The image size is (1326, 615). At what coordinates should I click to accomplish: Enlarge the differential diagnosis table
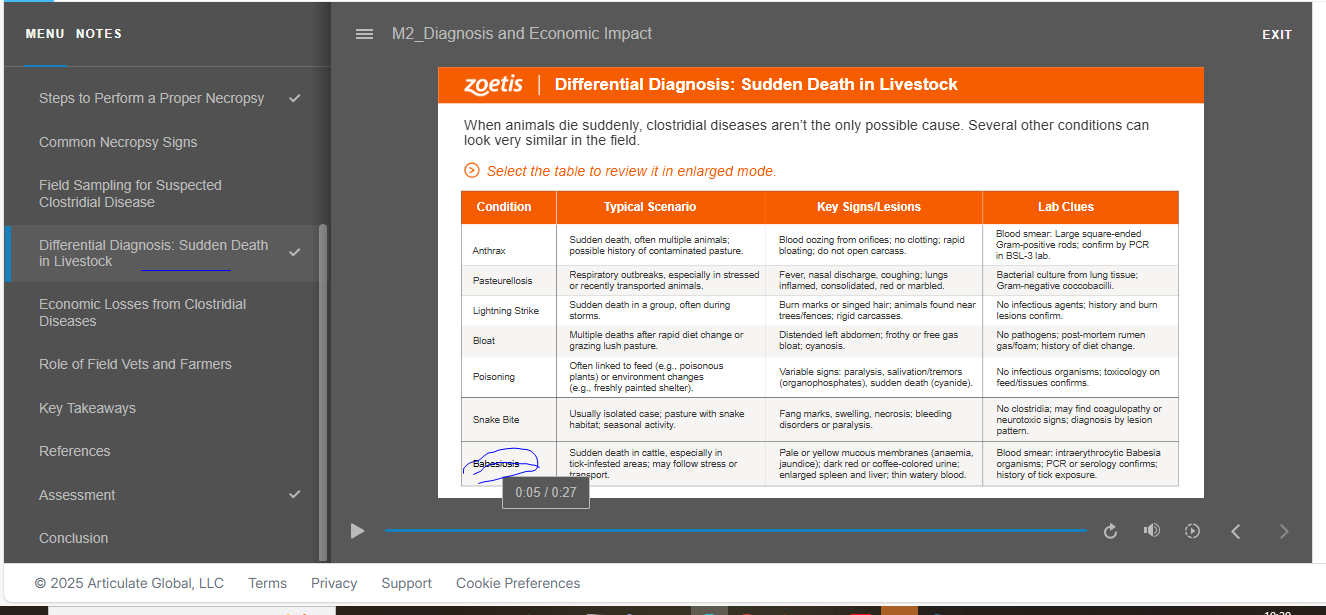tap(819, 338)
